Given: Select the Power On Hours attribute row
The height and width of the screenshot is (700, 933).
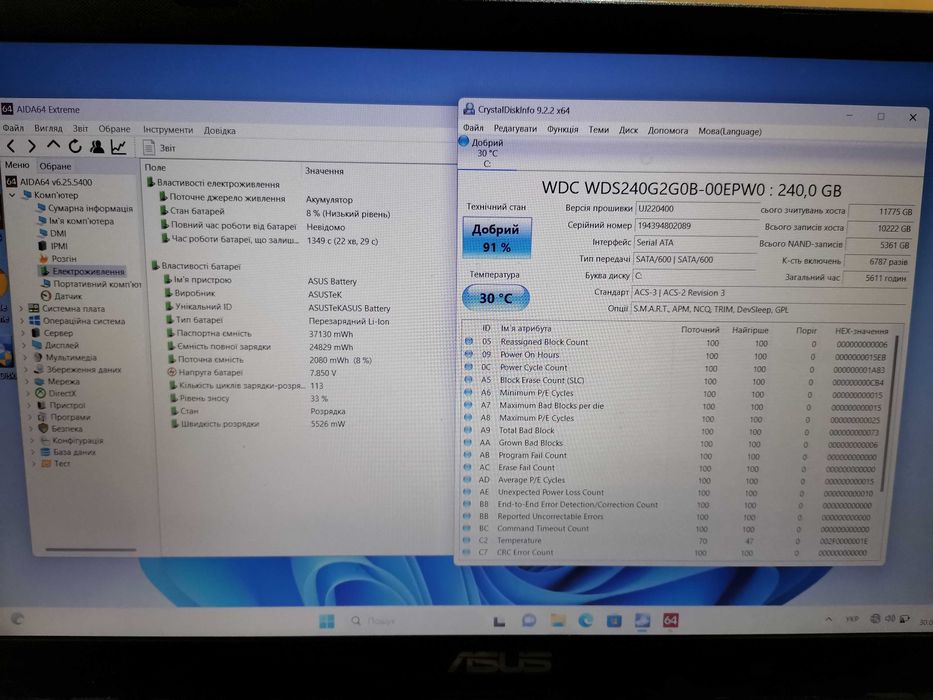Looking at the screenshot, I should (x=677, y=355).
